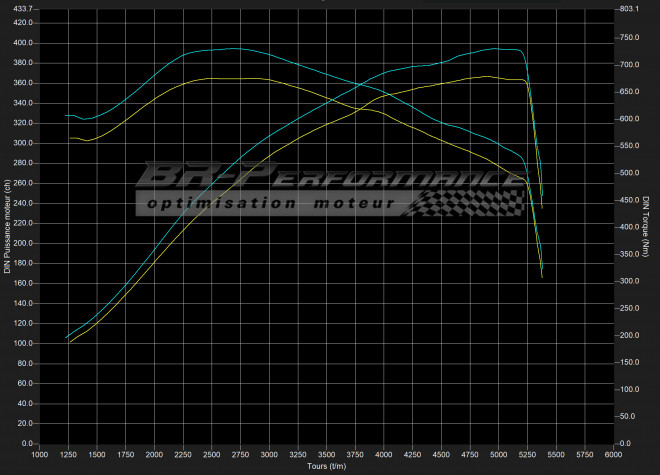The height and width of the screenshot is (475, 660).
Task: Click the 433.7 maximum on left axis
Action: tap(20, 9)
